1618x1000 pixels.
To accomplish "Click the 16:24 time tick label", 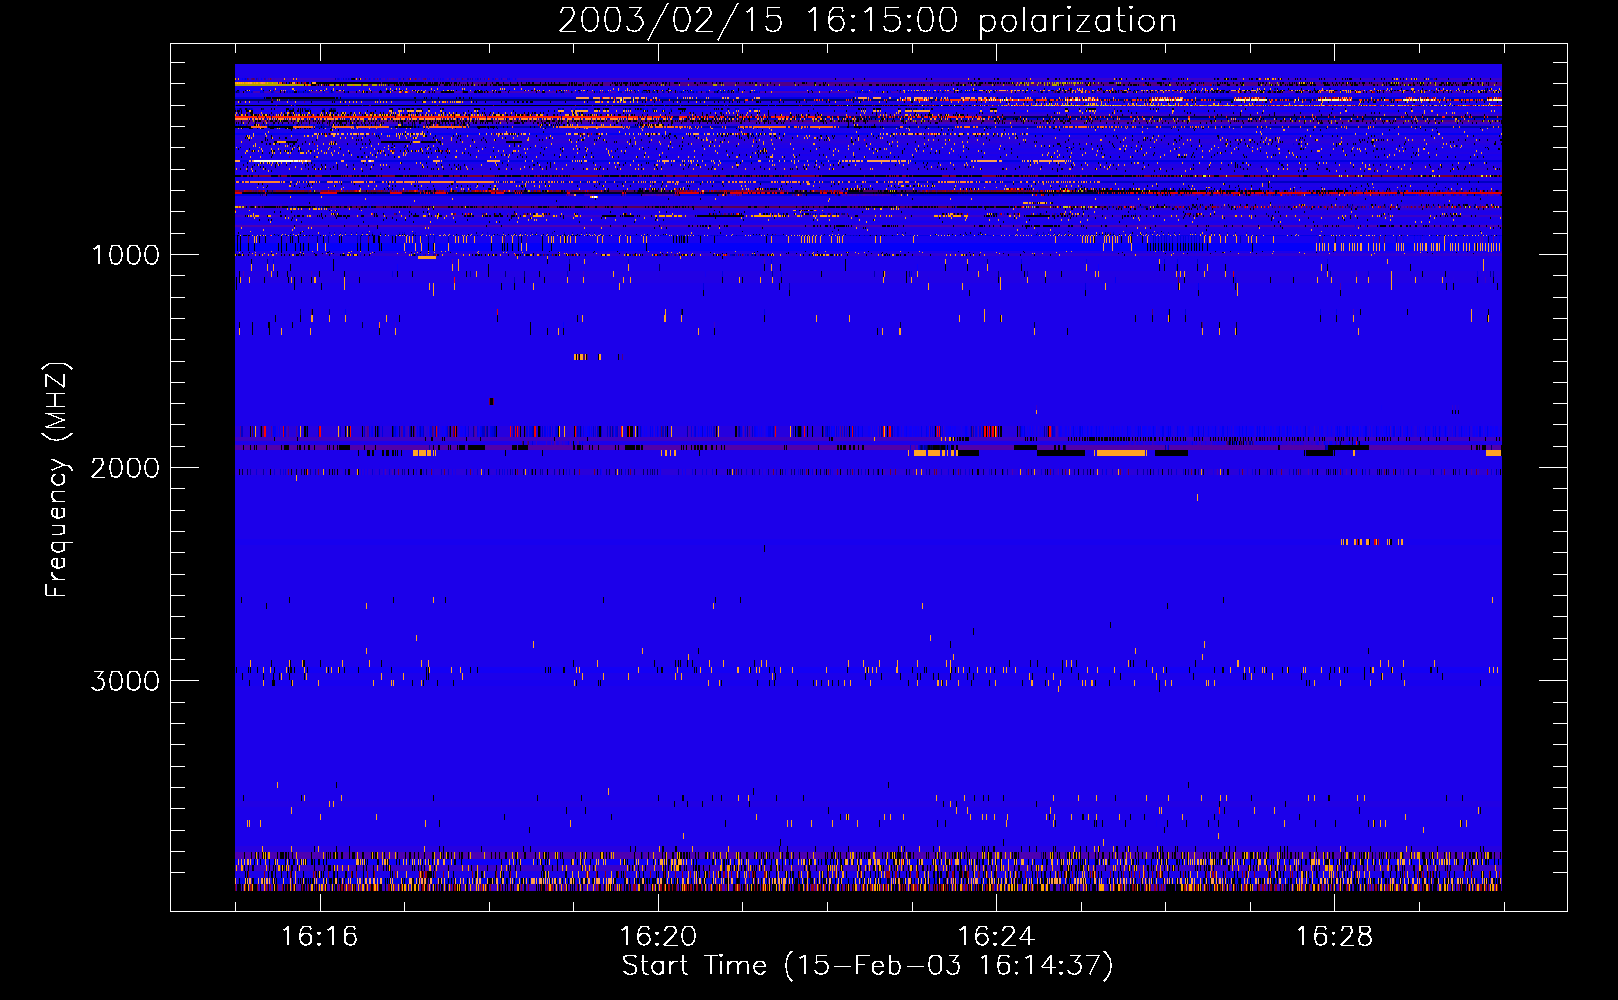I will pos(996,937).
